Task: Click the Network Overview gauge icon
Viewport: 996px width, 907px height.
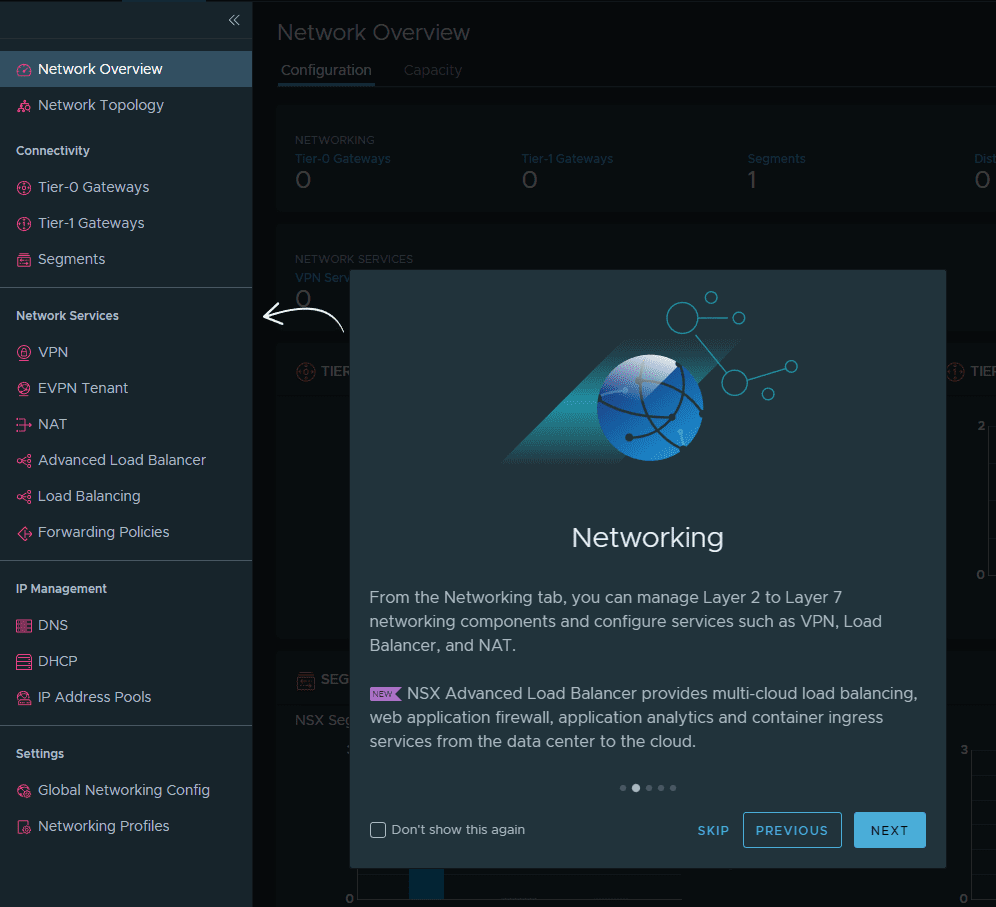Action: 24,70
